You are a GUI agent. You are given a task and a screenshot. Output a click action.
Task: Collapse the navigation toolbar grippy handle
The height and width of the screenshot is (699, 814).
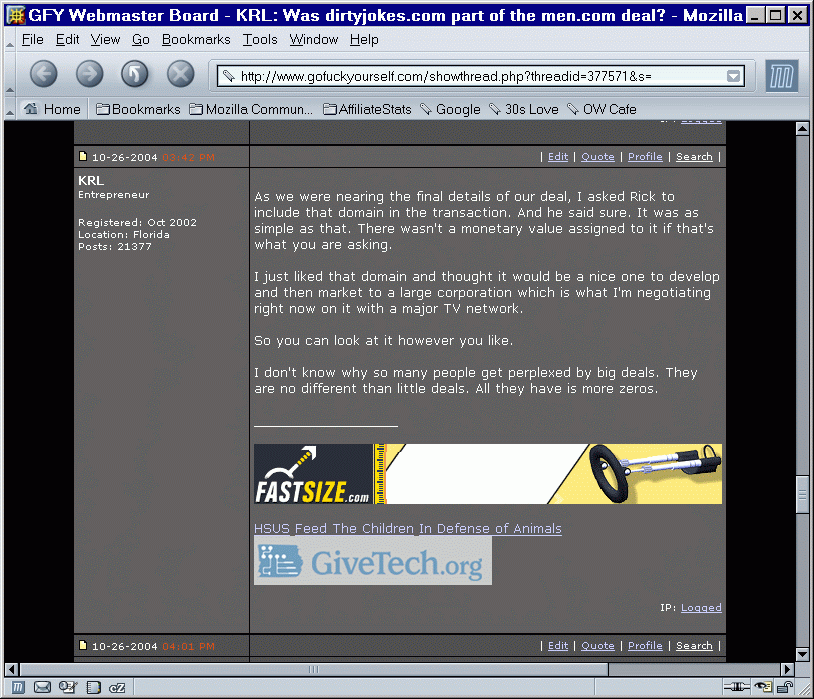[x=10, y=75]
